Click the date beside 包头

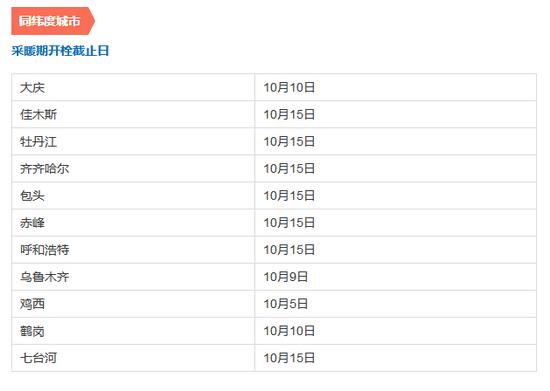(289, 196)
